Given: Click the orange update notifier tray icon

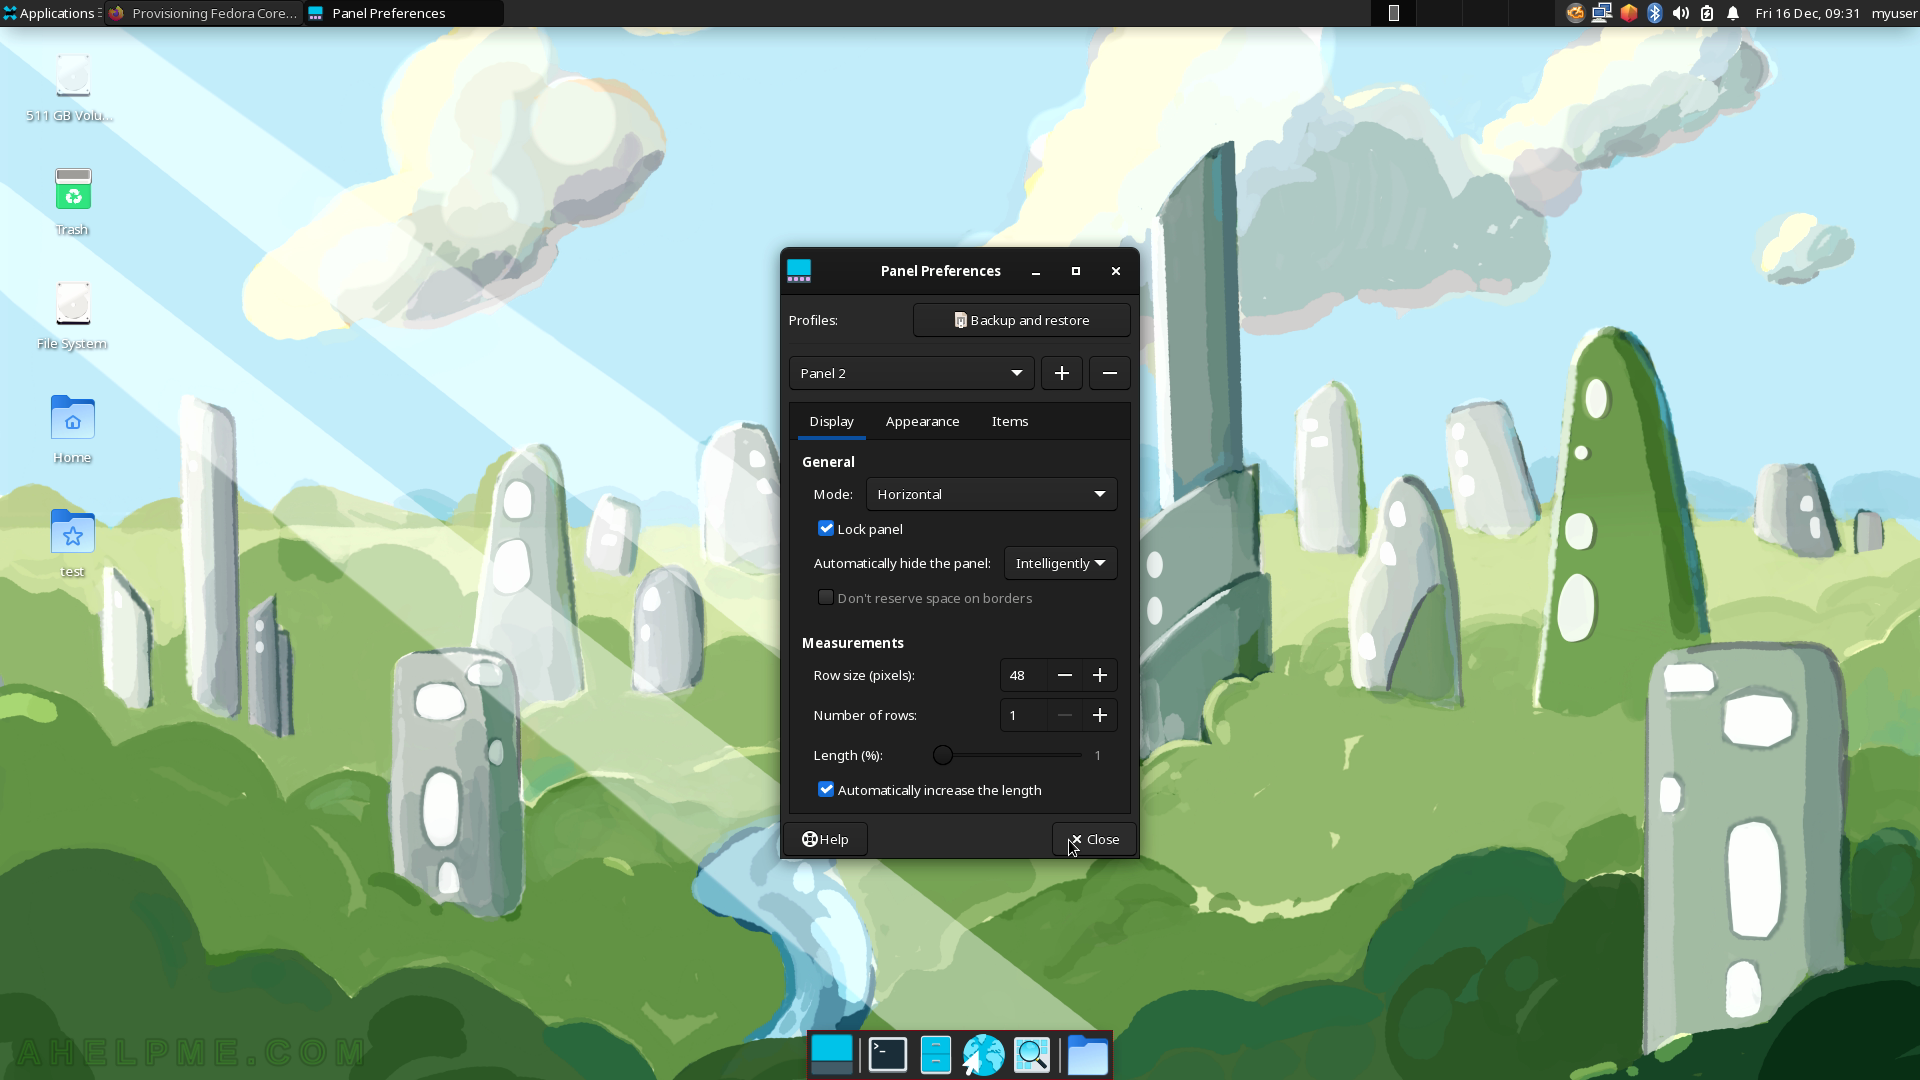Looking at the screenshot, I should pos(1575,13).
